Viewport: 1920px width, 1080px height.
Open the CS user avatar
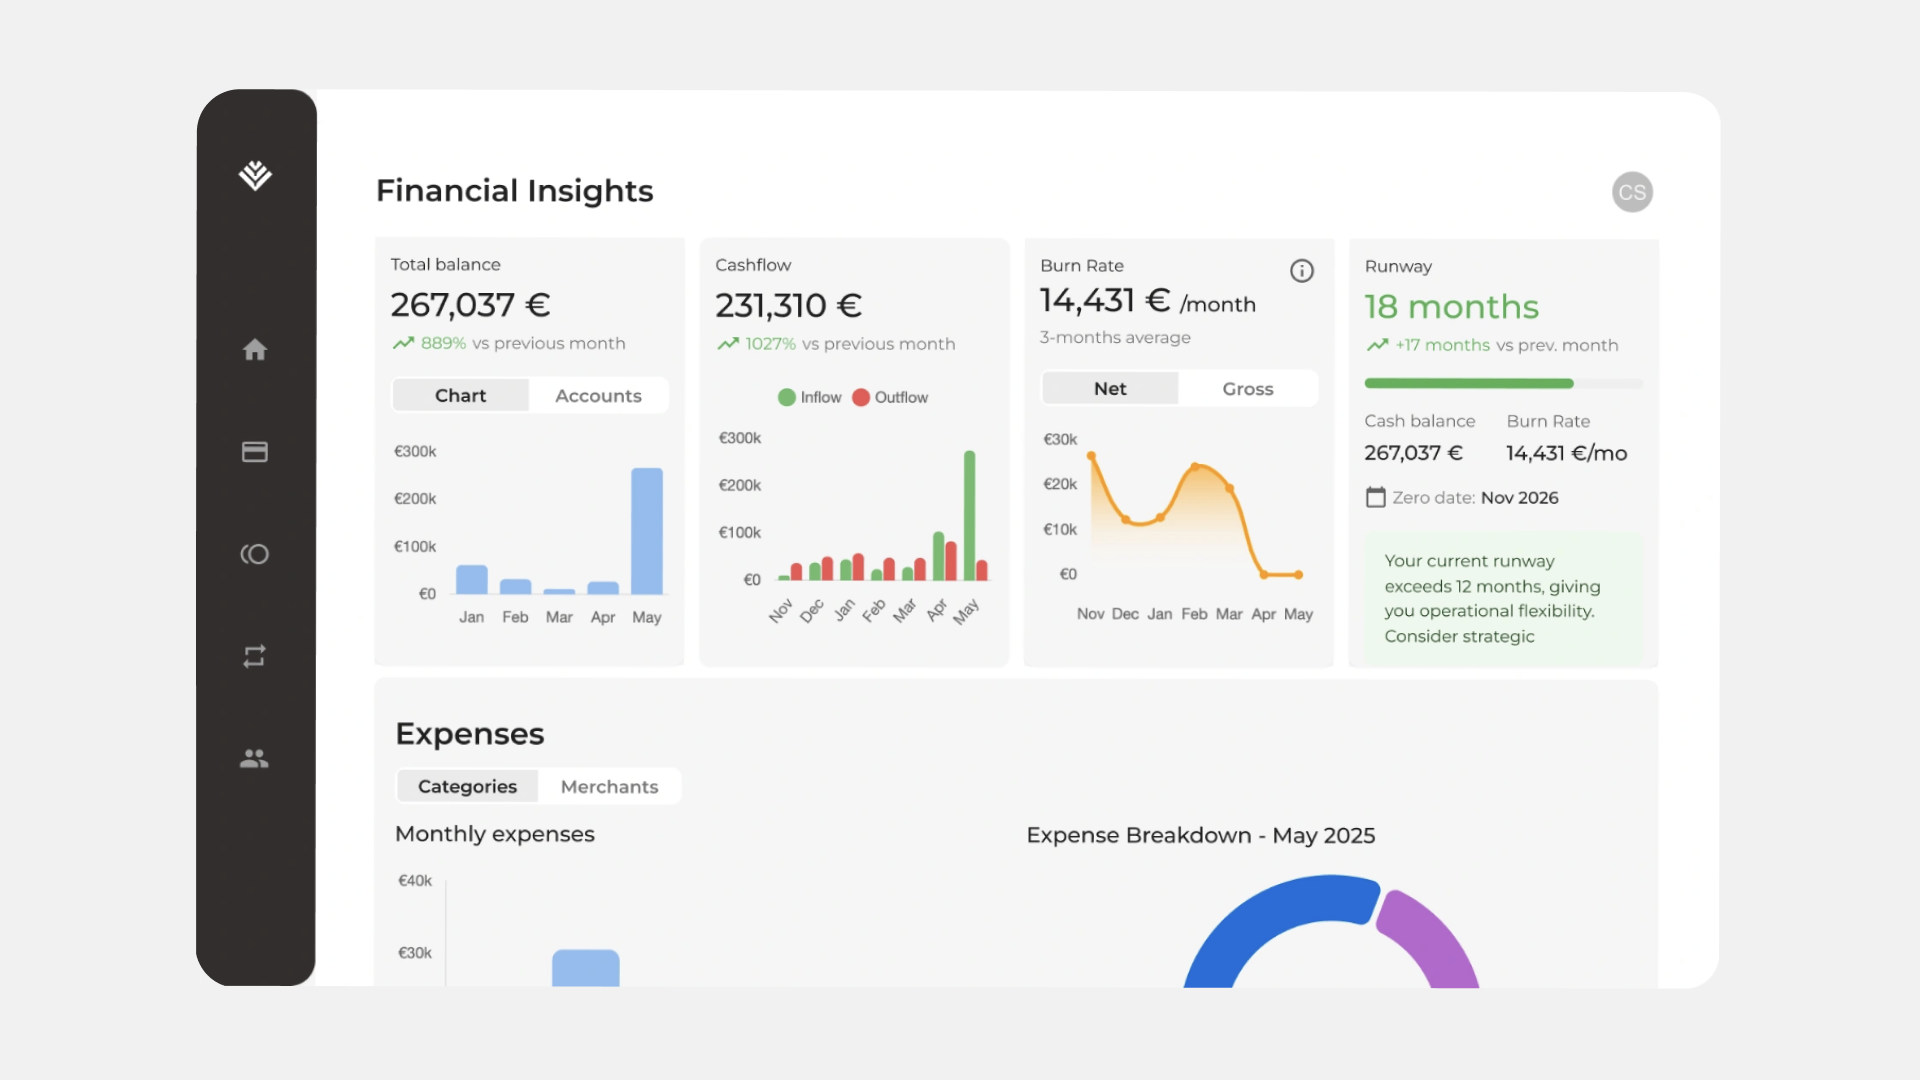pyautogui.click(x=1631, y=192)
